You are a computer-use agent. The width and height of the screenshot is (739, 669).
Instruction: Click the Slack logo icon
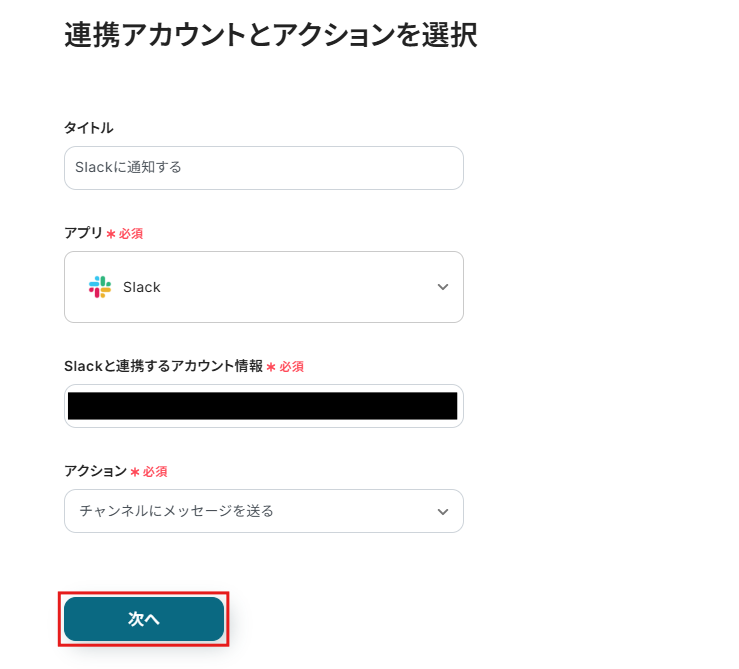tap(100, 287)
